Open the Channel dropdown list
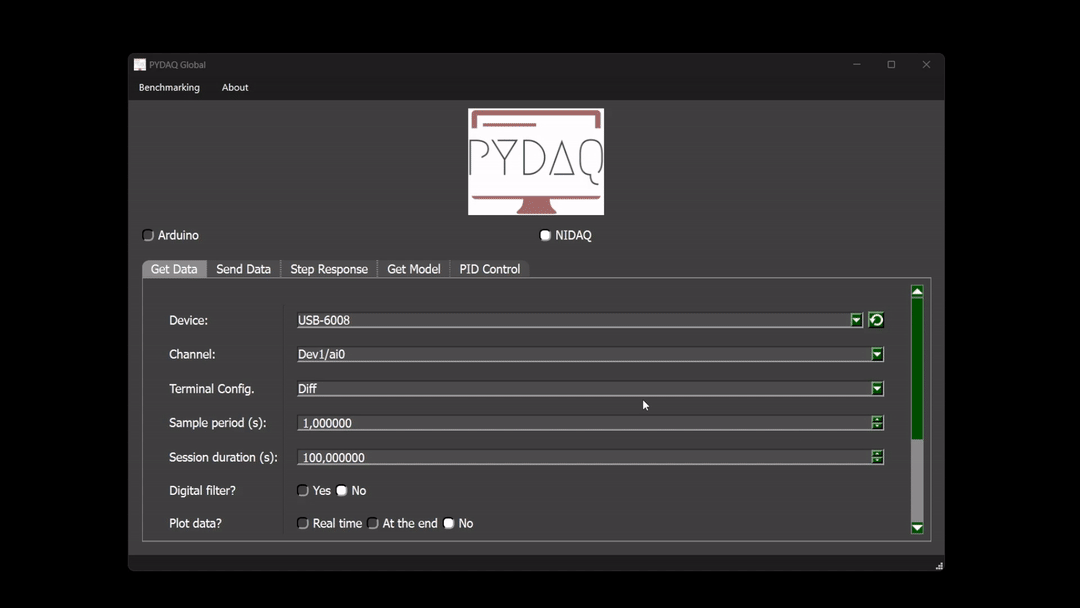Viewport: 1080px width, 608px height. coord(877,355)
